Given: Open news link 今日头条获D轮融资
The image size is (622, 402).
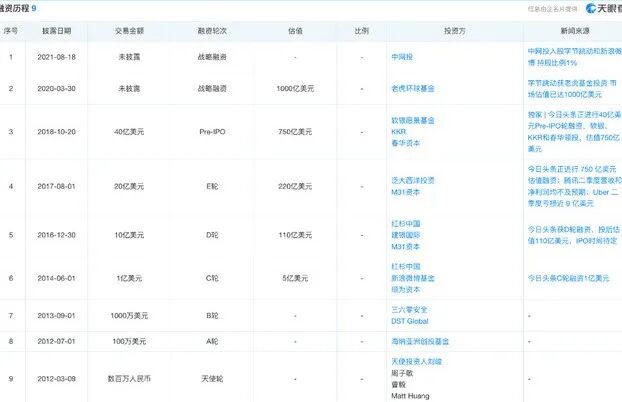Looking at the screenshot, I should tap(574, 235).
